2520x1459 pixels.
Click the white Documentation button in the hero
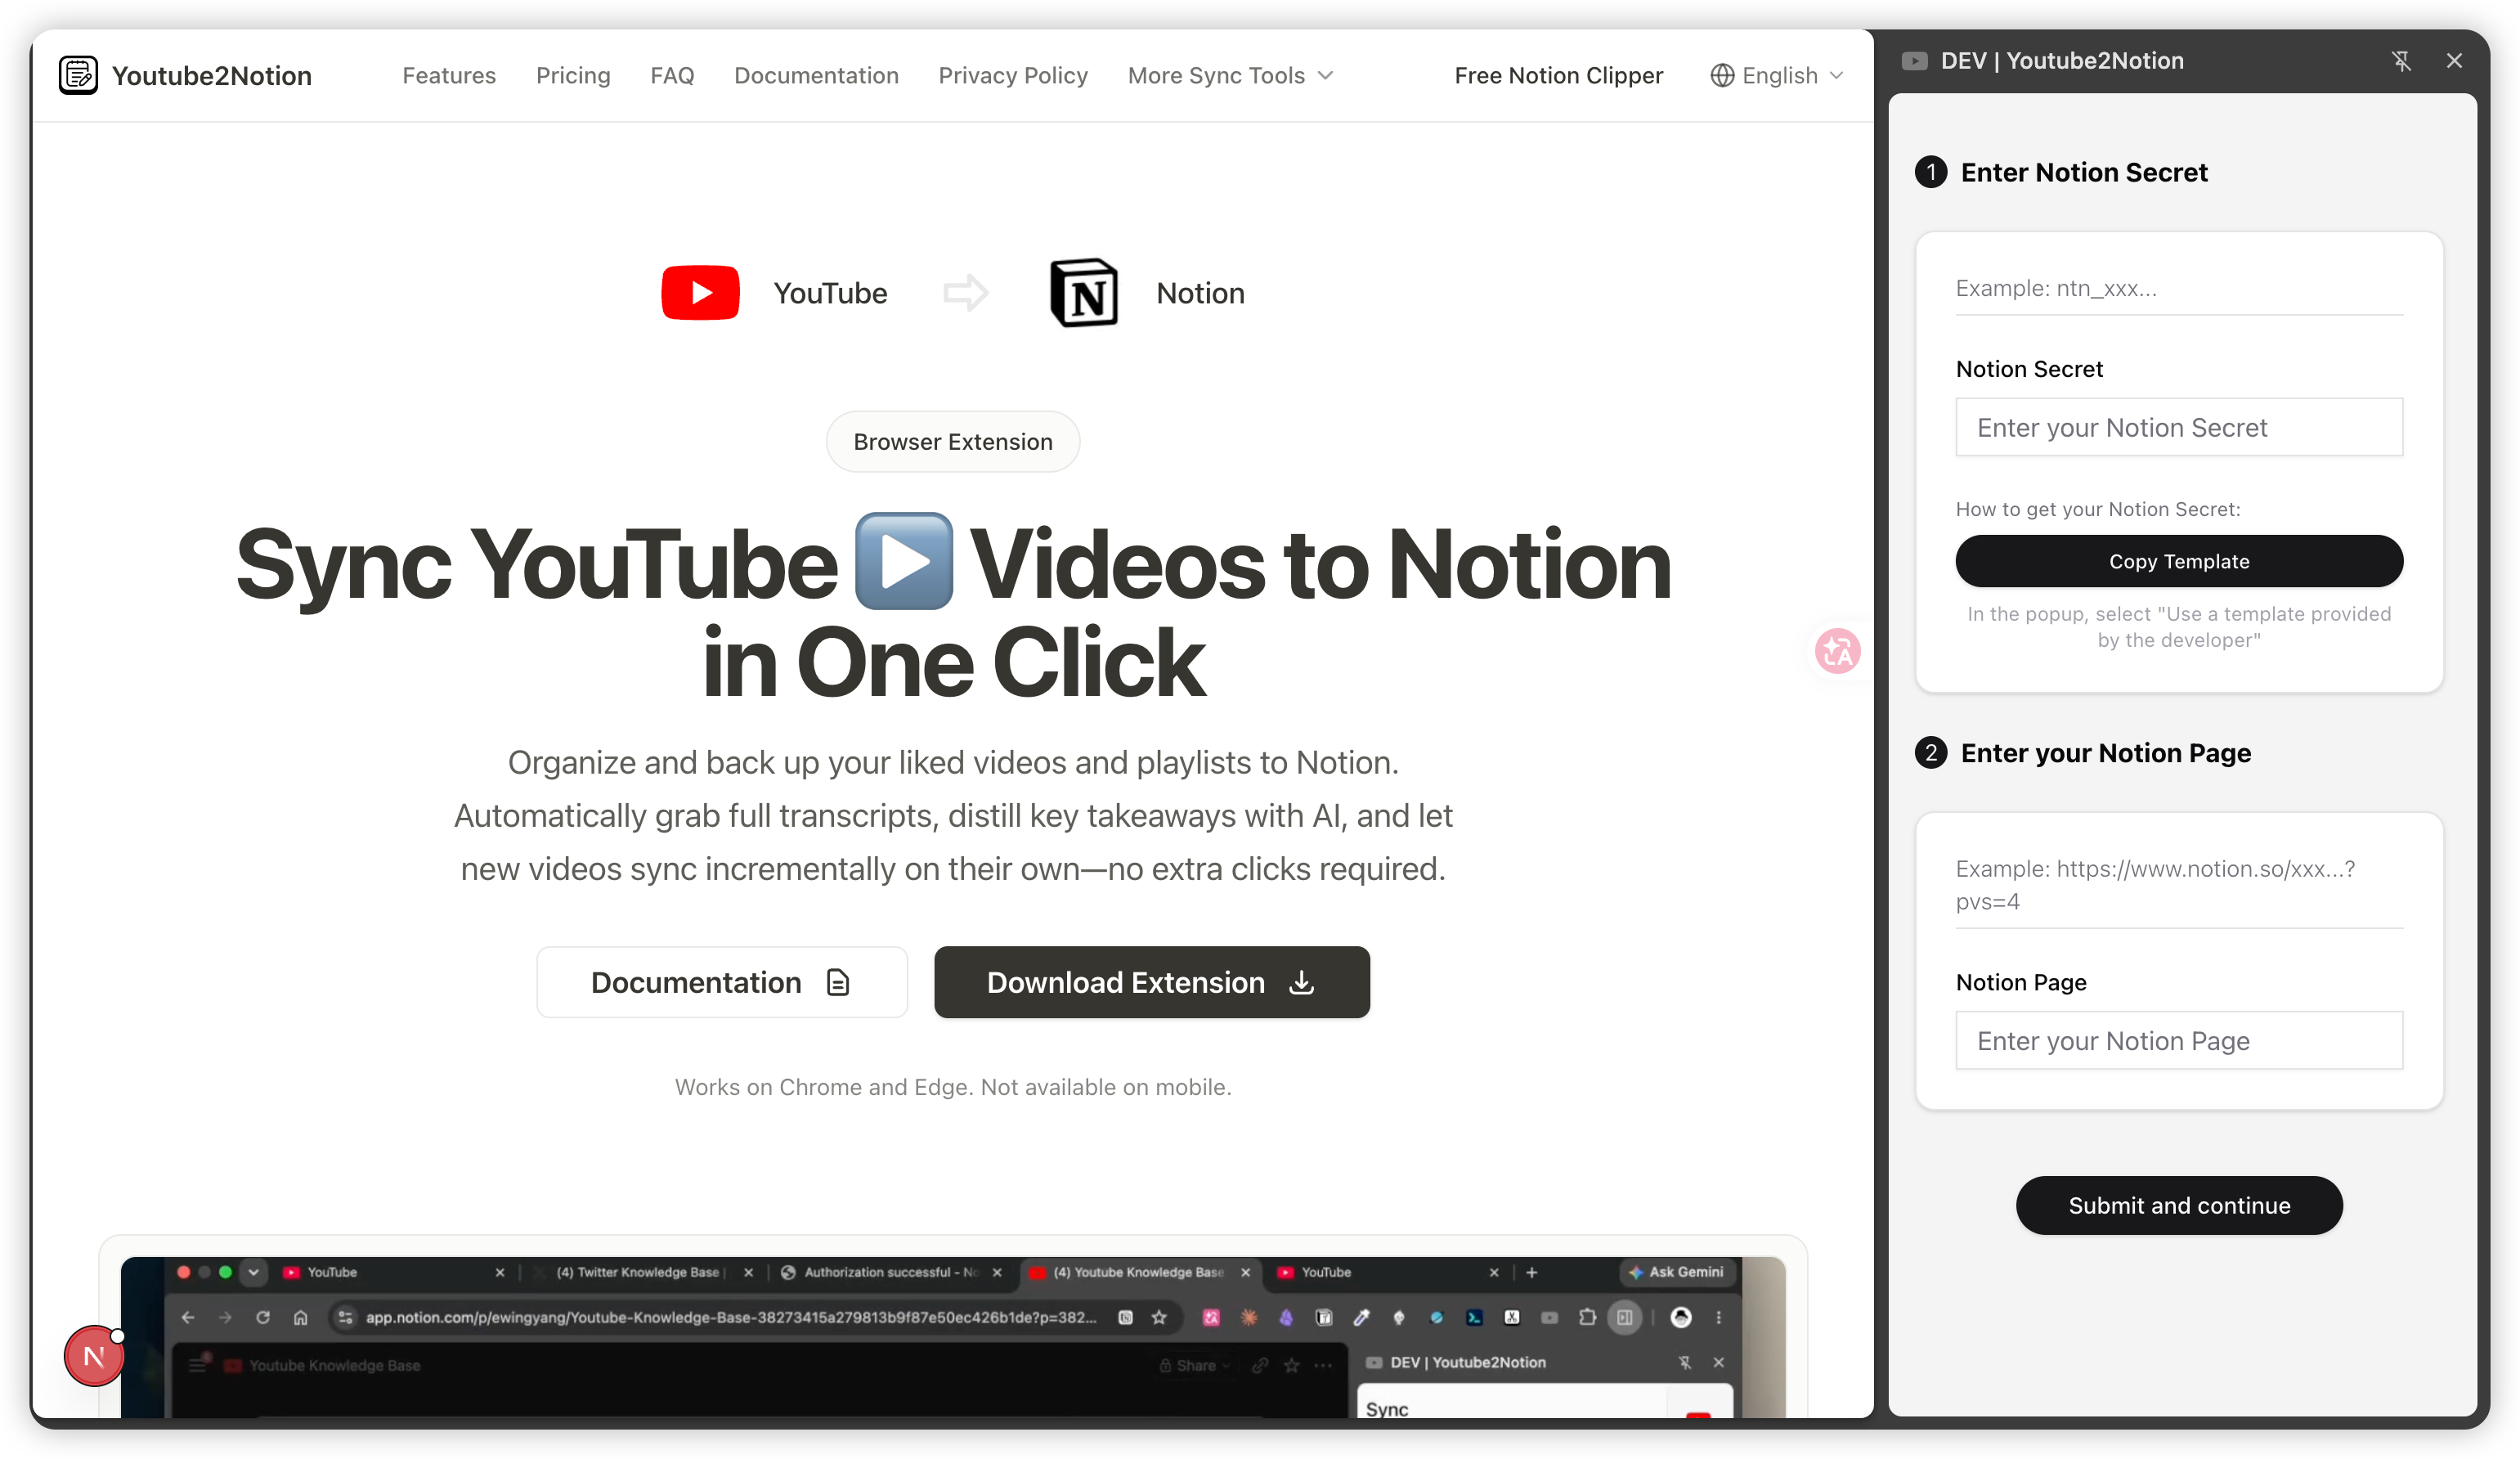pos(721,982)
